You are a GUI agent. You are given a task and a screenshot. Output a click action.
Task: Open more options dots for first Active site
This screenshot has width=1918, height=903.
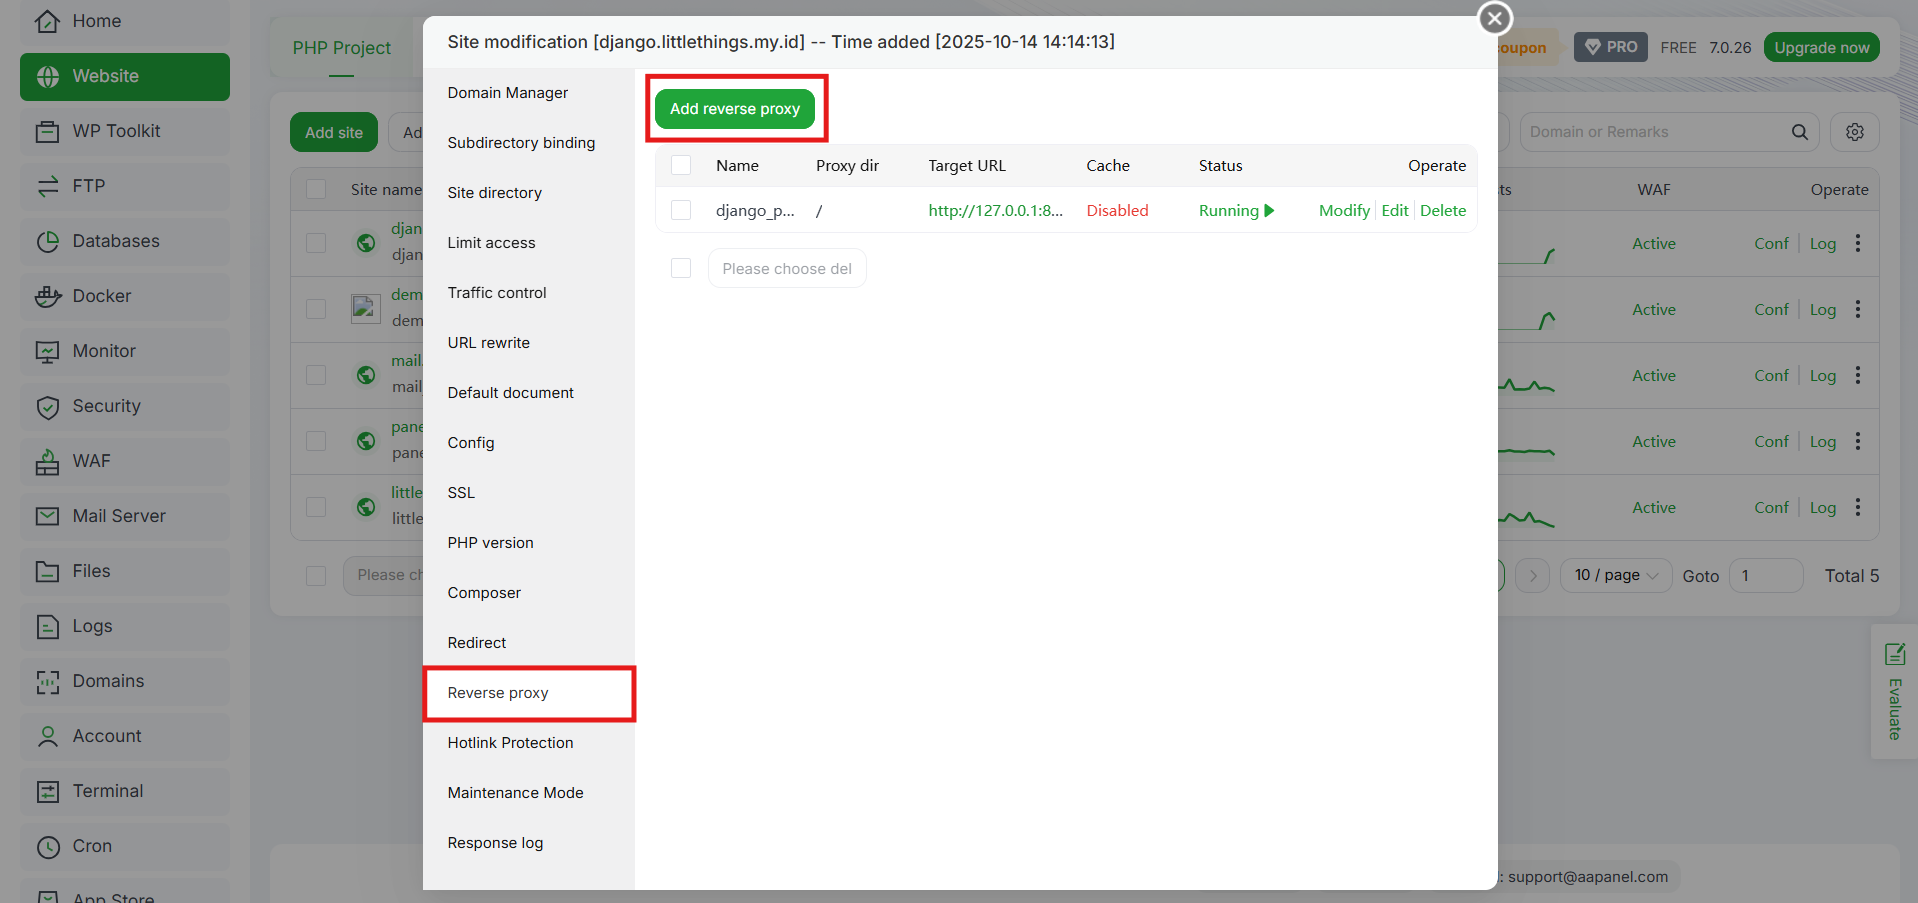point(1858,243)
